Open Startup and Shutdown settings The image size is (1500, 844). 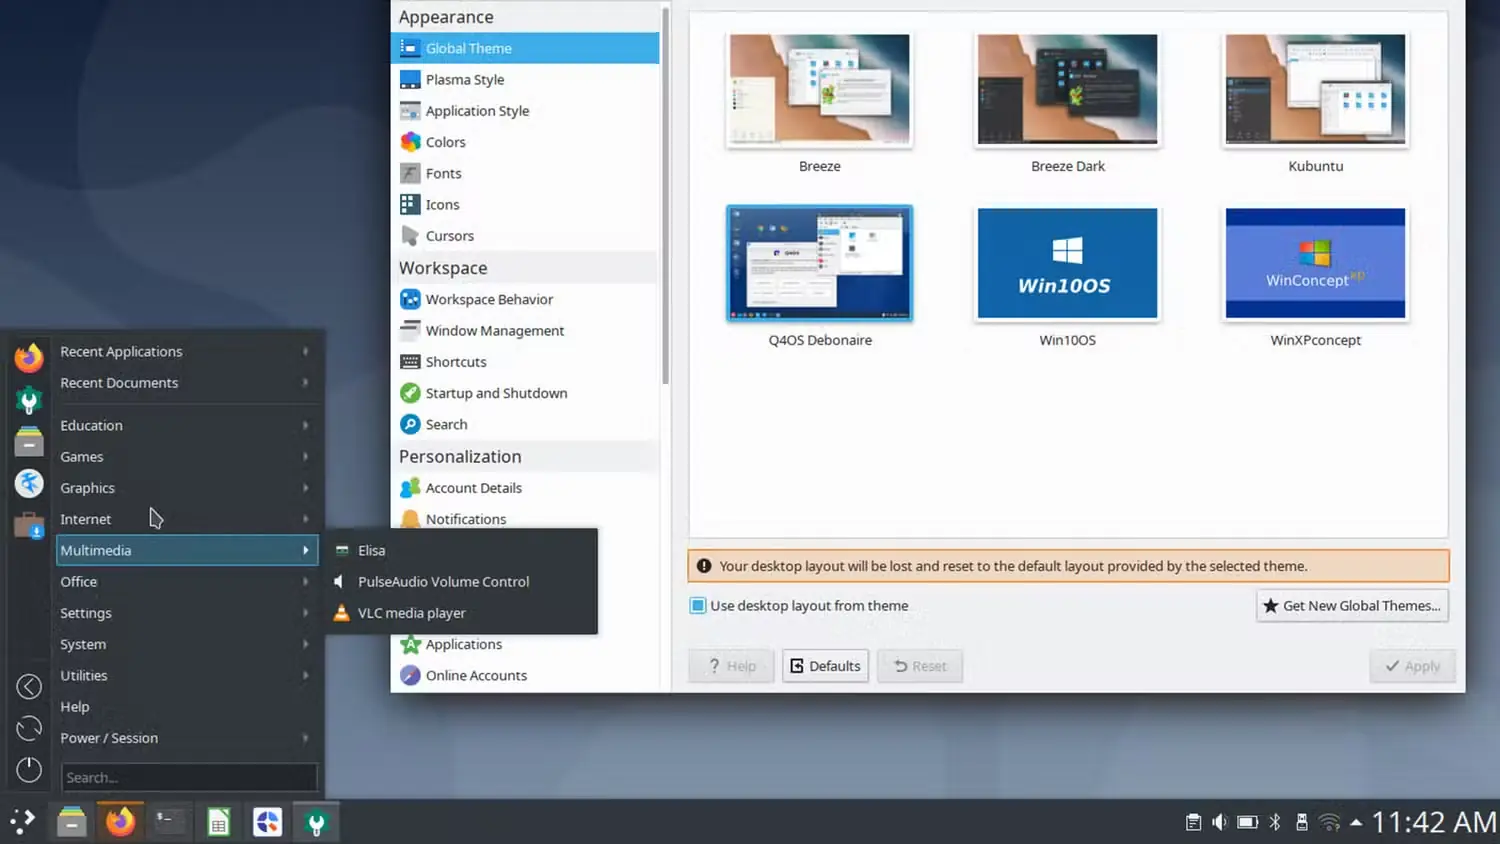pyautogui.click(x=525, y=393)
